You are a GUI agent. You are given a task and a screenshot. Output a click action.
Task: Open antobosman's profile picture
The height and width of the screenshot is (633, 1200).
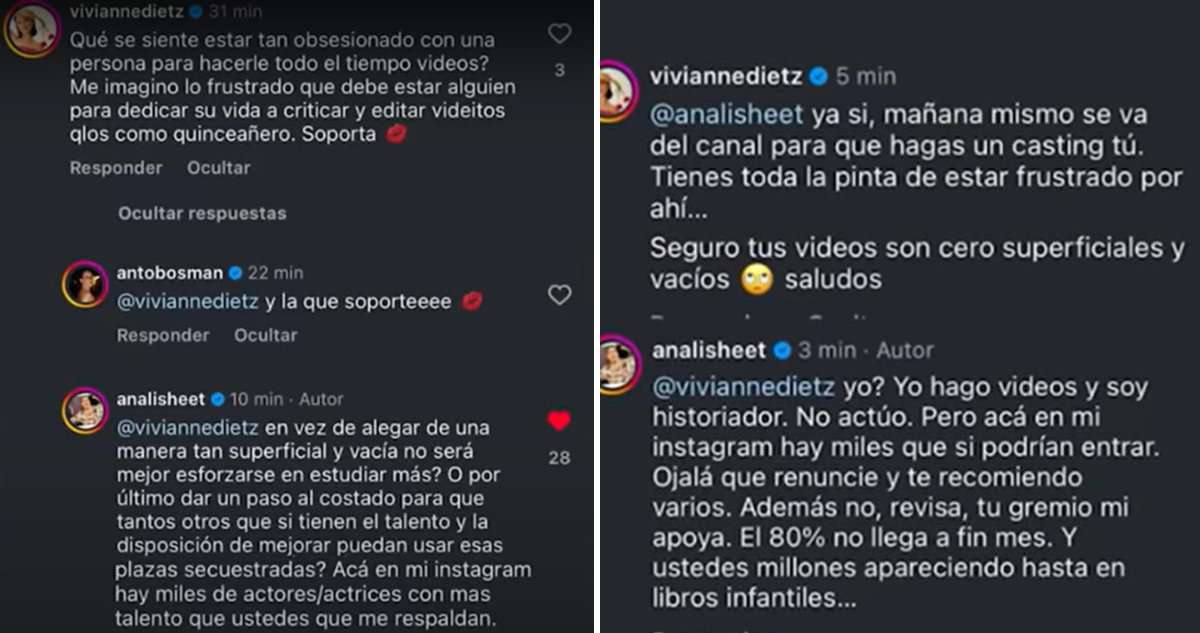pos(85,285)
